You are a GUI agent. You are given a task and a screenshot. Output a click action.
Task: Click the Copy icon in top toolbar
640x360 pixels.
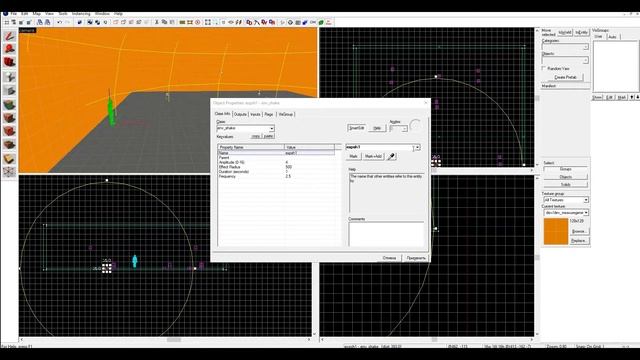[x=164, y=22]
